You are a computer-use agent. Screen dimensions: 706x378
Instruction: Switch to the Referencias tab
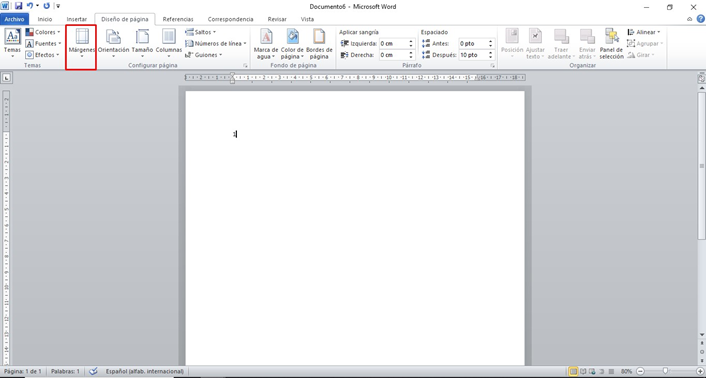tap(178, 19)
